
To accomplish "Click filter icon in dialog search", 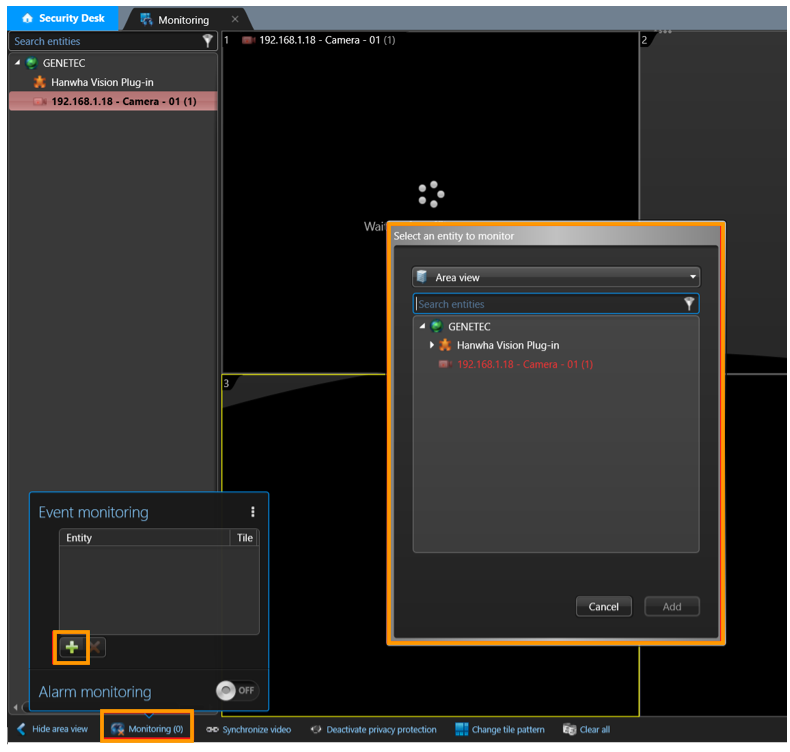I will tap(689, 303).
